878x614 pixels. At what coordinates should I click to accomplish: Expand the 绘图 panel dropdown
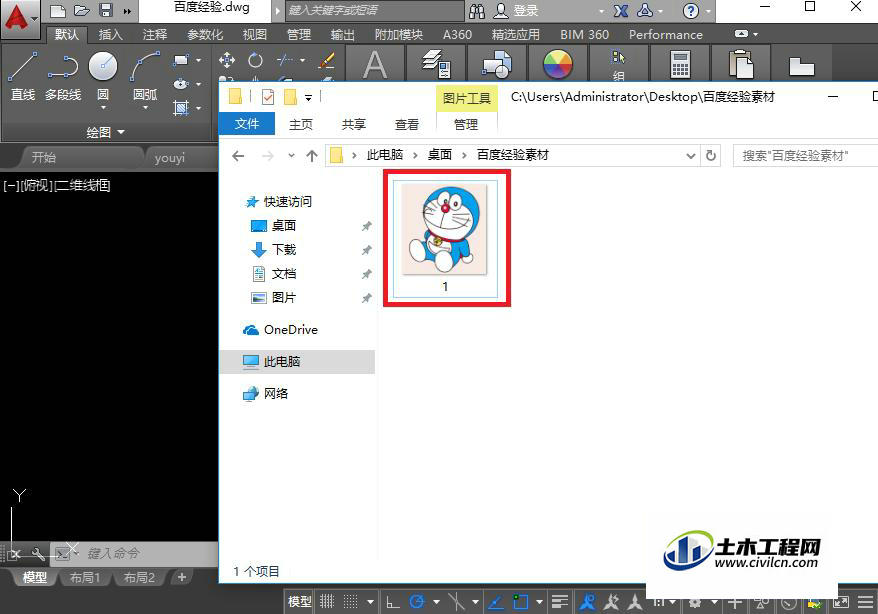pyautogui.click(x=105, y=133)
